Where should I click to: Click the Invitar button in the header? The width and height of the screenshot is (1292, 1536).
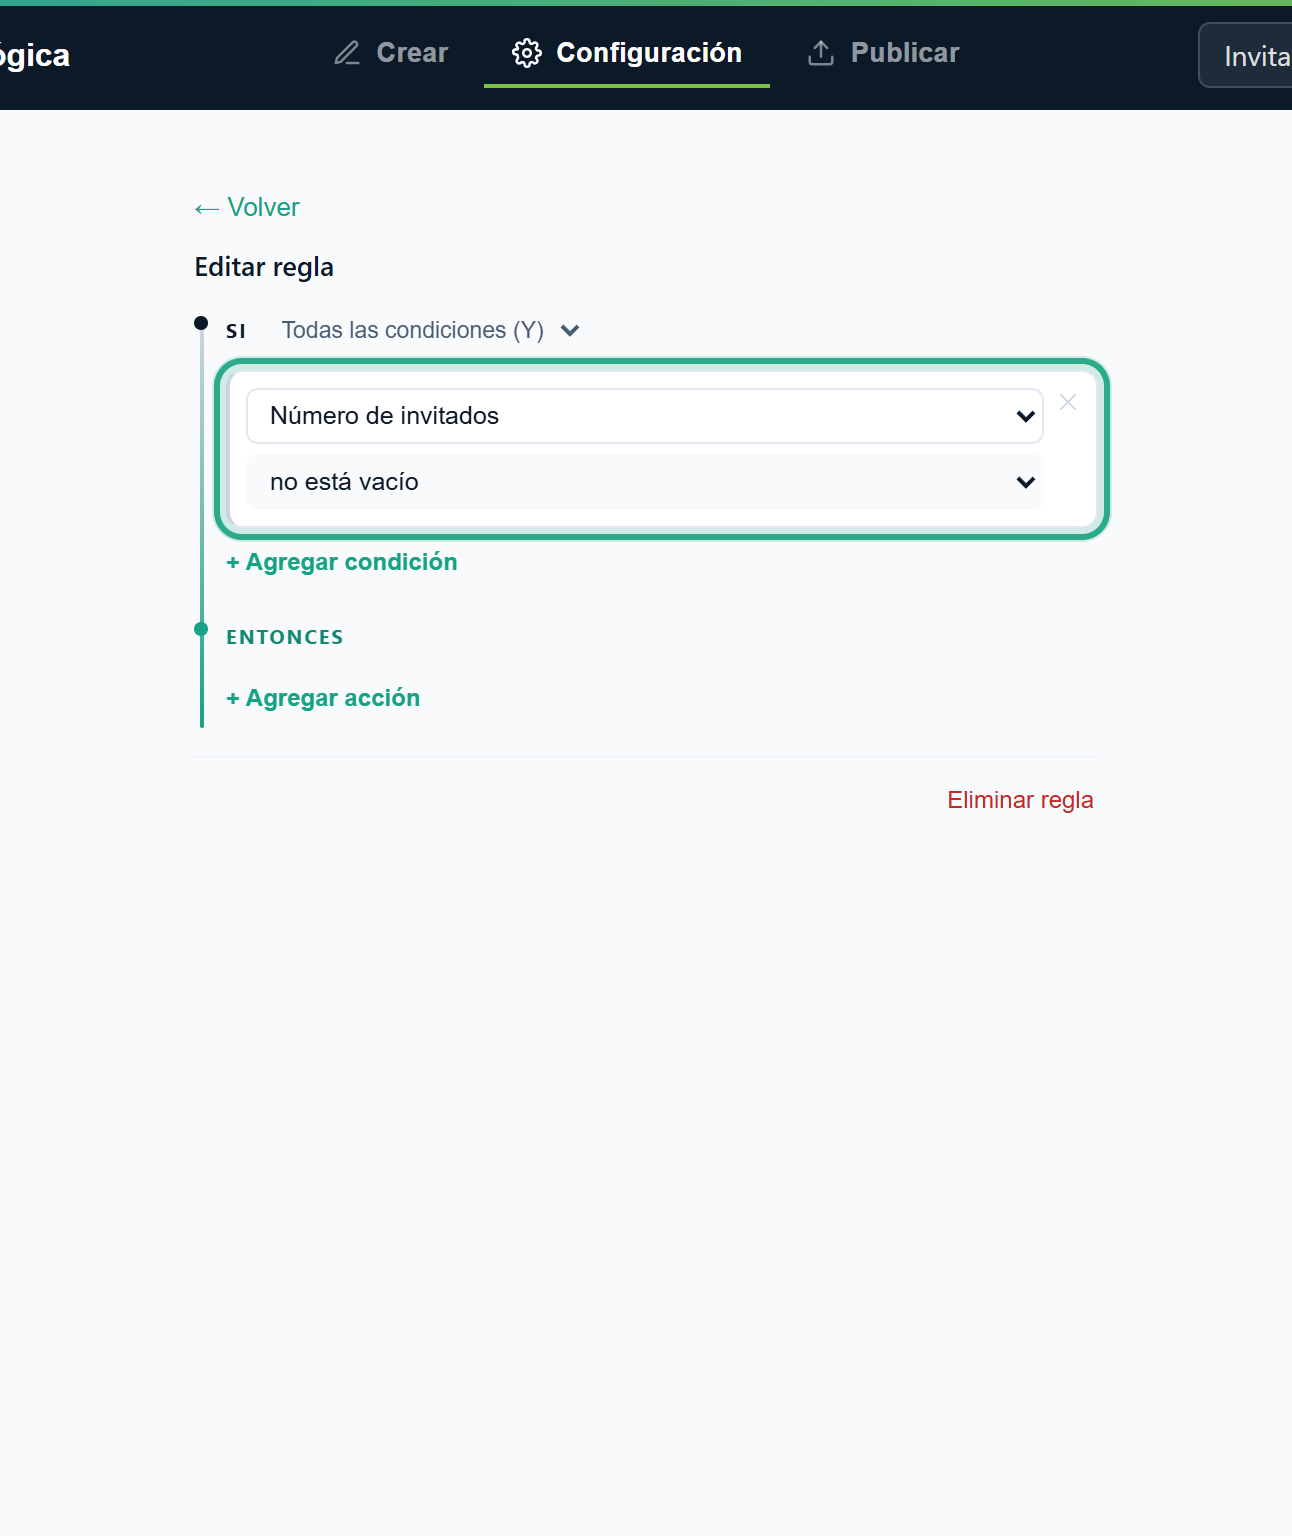coord(1246,55)
